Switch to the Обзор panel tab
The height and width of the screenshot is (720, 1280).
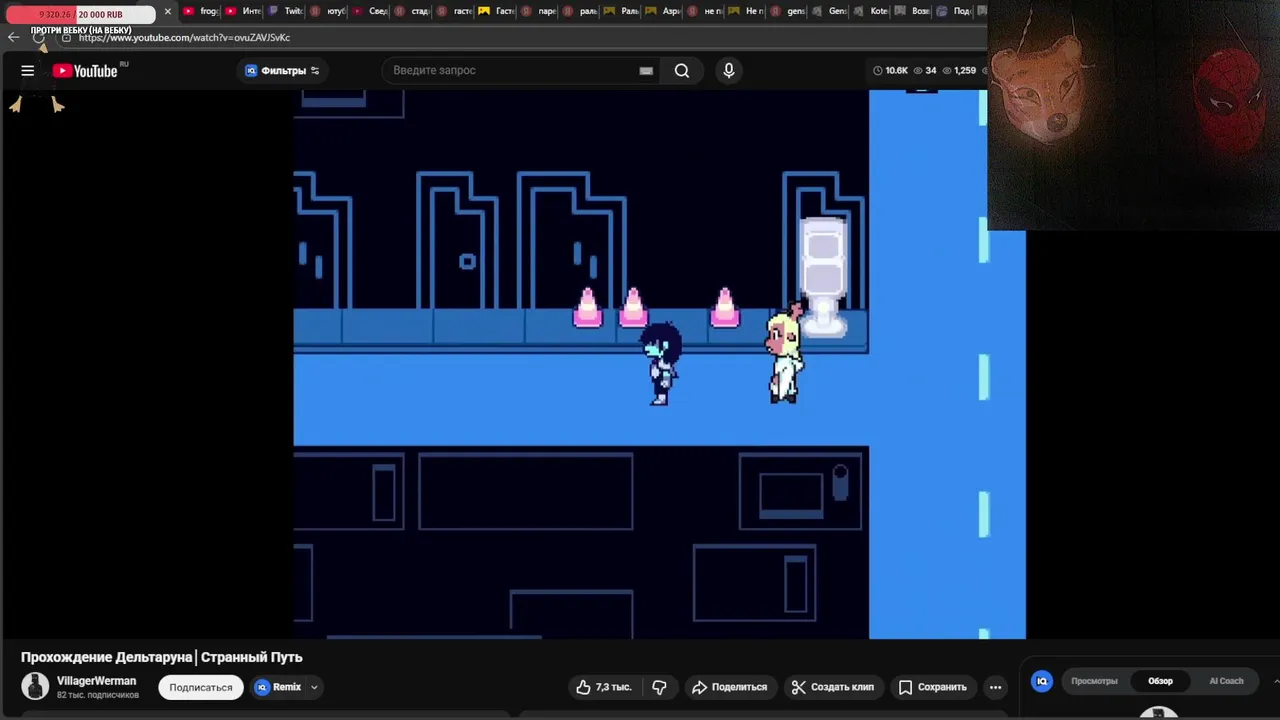(1160, 681)
